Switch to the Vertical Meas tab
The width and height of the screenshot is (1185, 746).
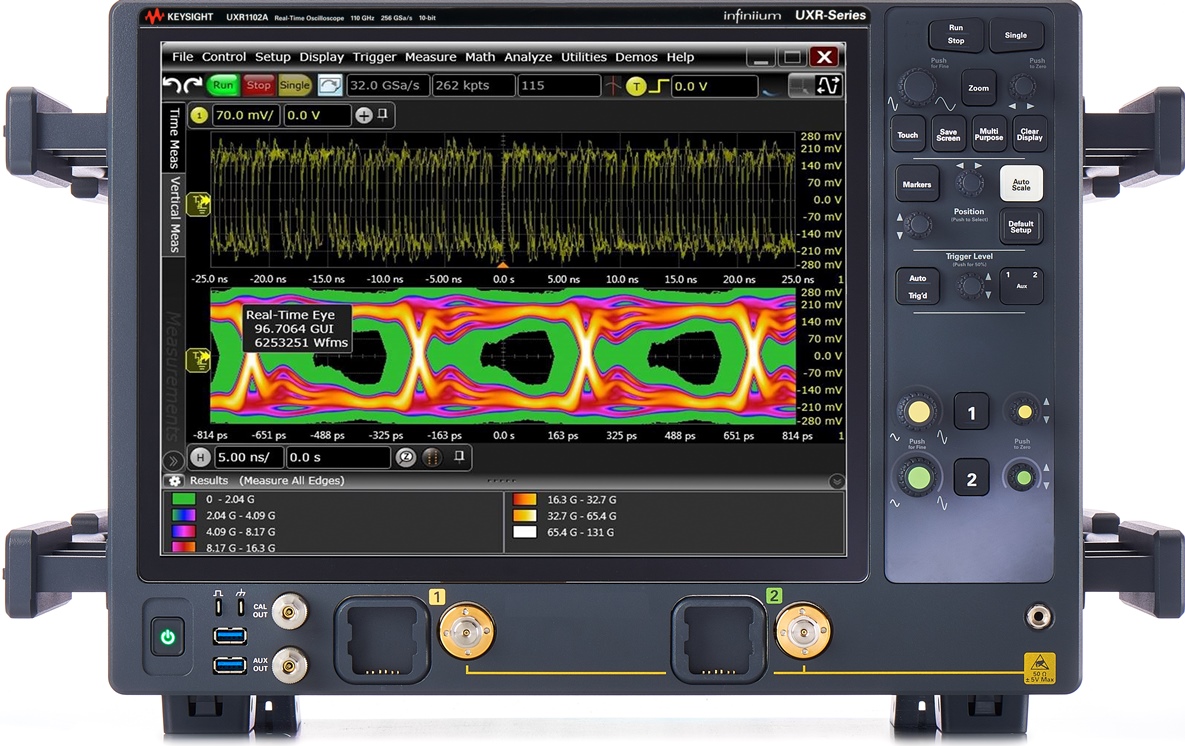174,215
